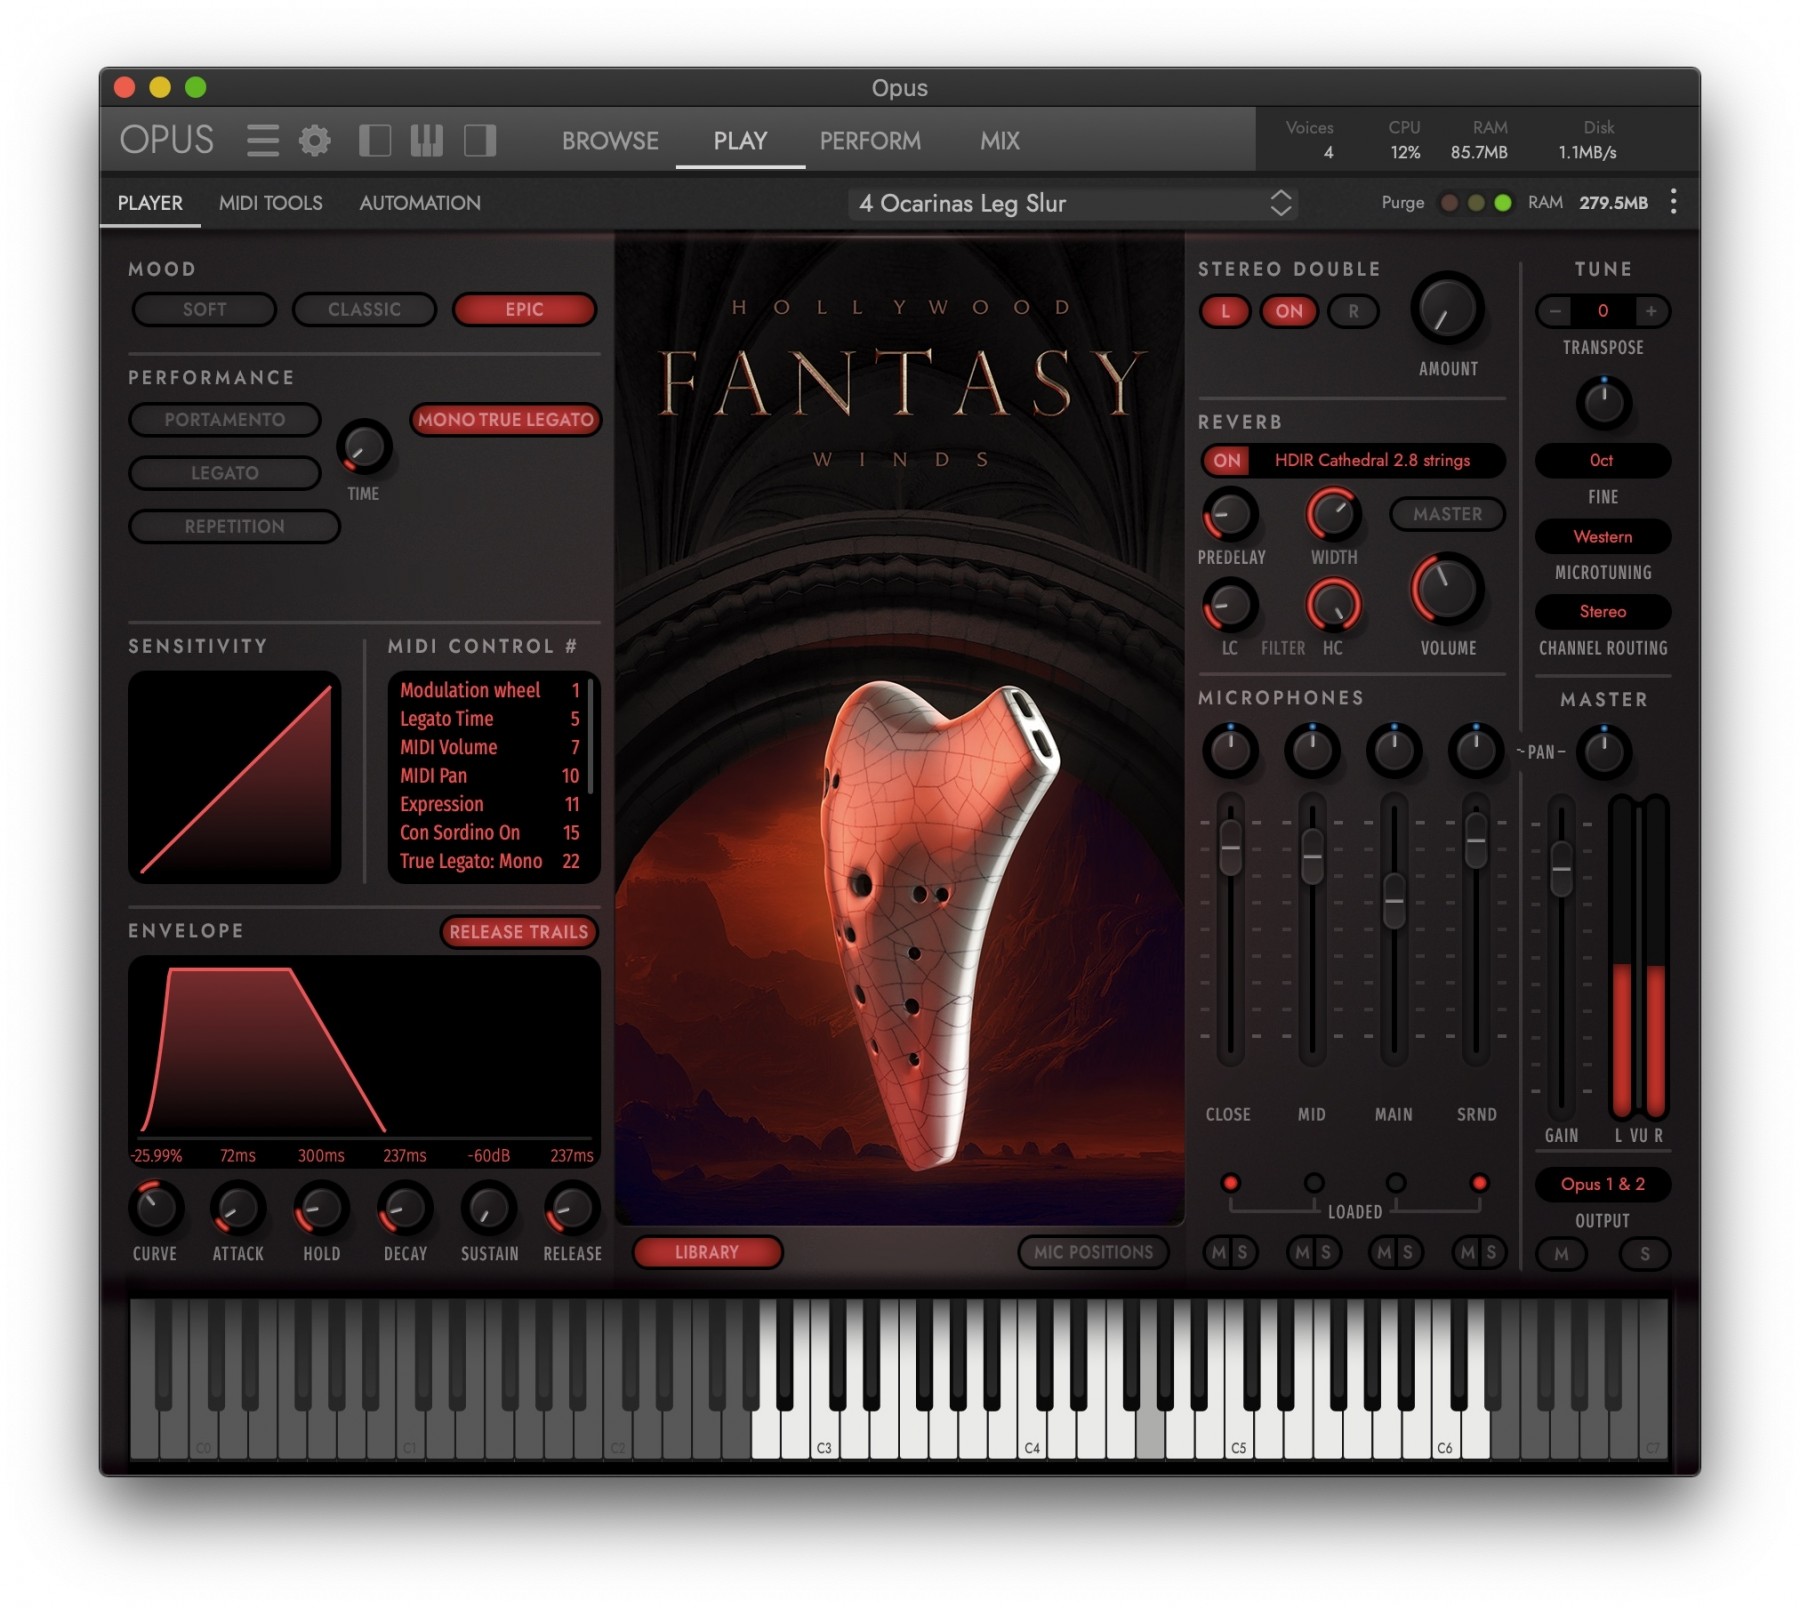The image size is (1800, 1608).
Task: Open the hamburger main menu
Action: pyautogui.click(x=263, y=140)
